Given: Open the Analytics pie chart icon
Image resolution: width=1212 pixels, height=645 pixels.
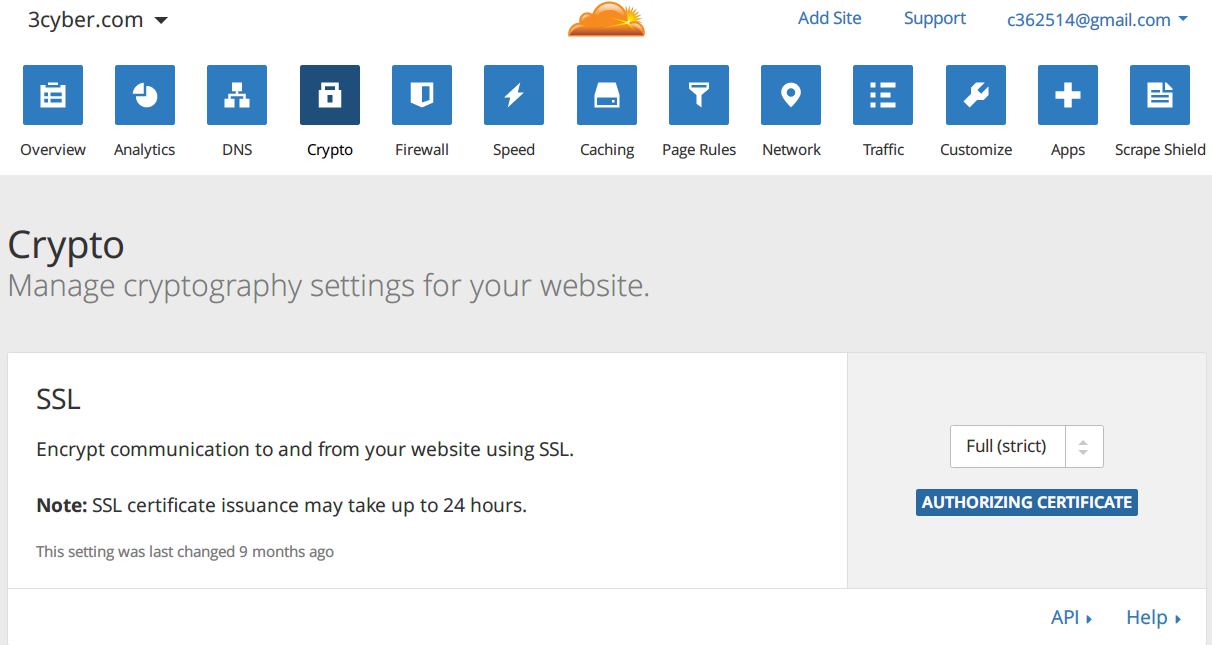Looking at the screenshot, I should (145, 95).
